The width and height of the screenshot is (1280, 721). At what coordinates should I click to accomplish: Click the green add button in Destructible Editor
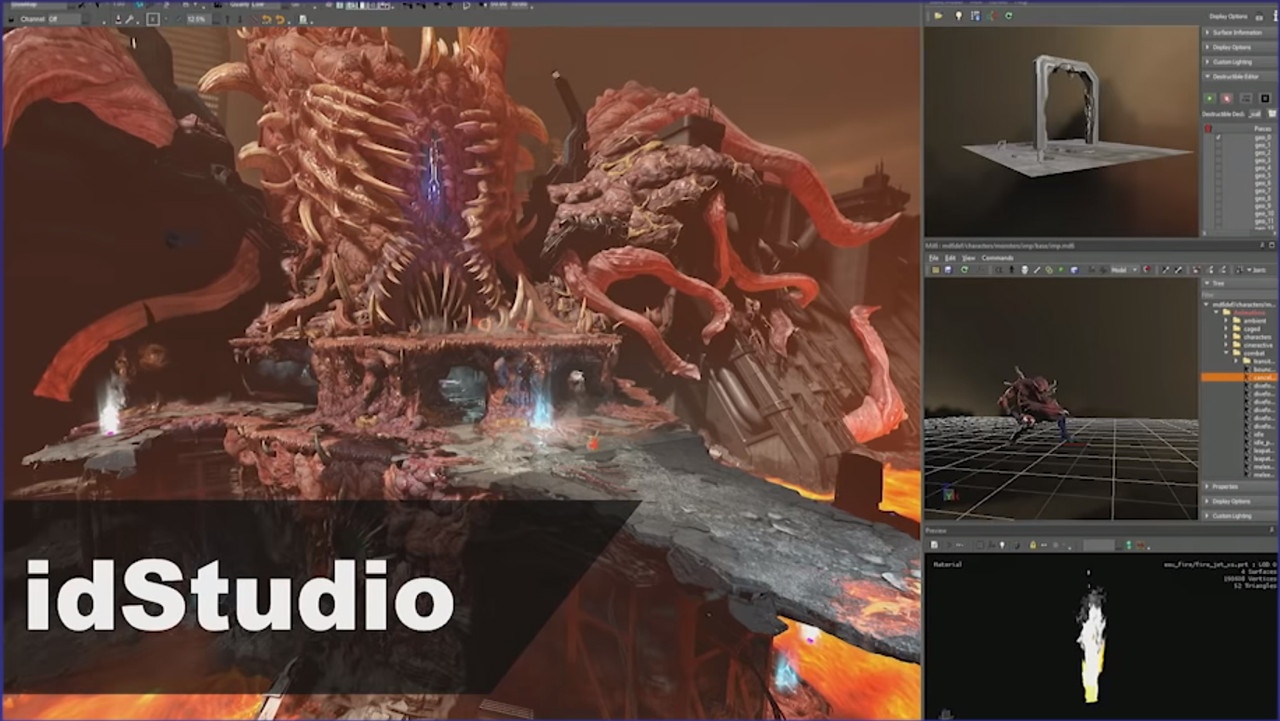1209,98
